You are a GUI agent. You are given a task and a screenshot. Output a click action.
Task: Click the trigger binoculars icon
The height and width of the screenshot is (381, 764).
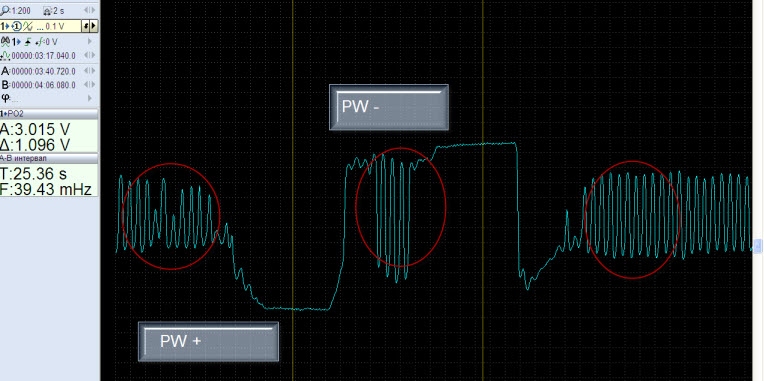[x=5, y=42]
